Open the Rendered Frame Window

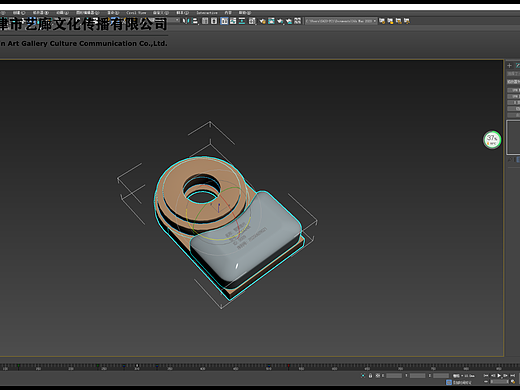(x=271, y=21)
